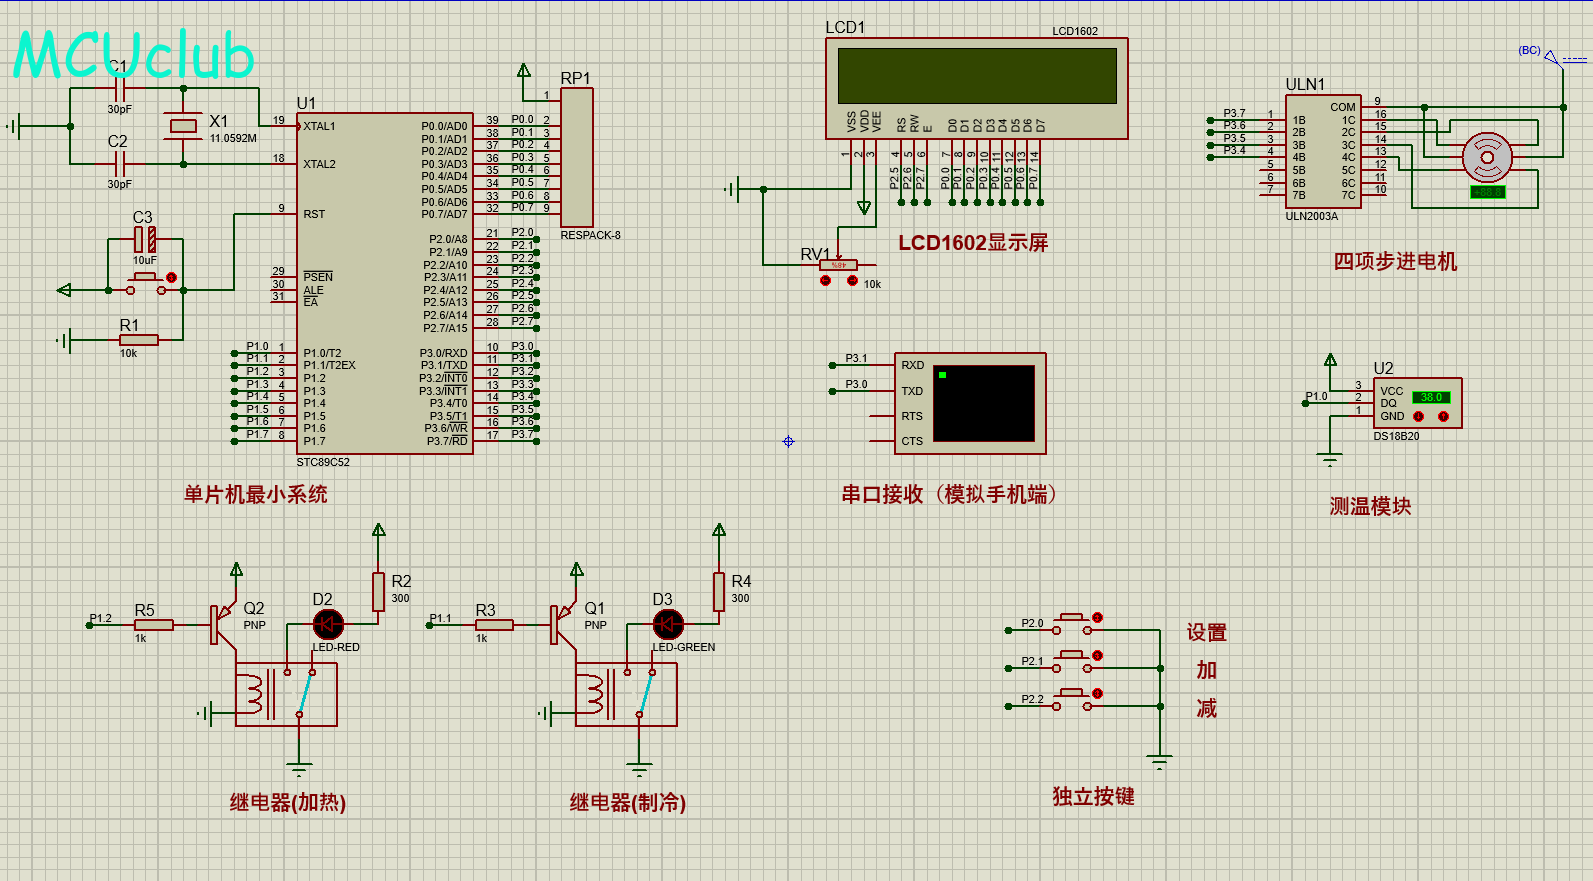Click the DS18B20 temperature up arrow
Viewport: 1593px width, 881px height.
[1443, 416]
